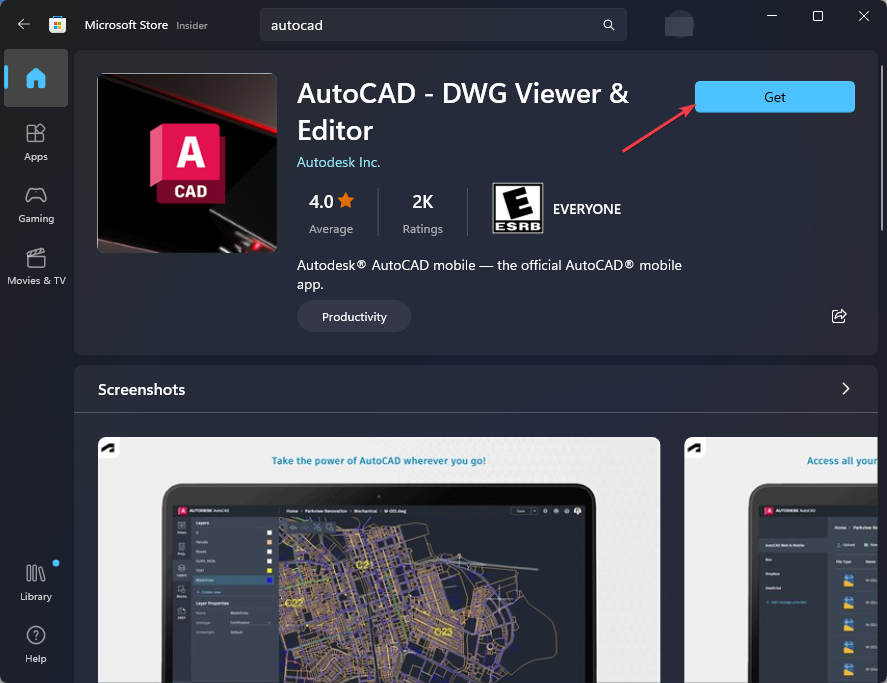Navigate back with the arrow button
The height and width of the screenshot is (683, 887).
(22, 24)
